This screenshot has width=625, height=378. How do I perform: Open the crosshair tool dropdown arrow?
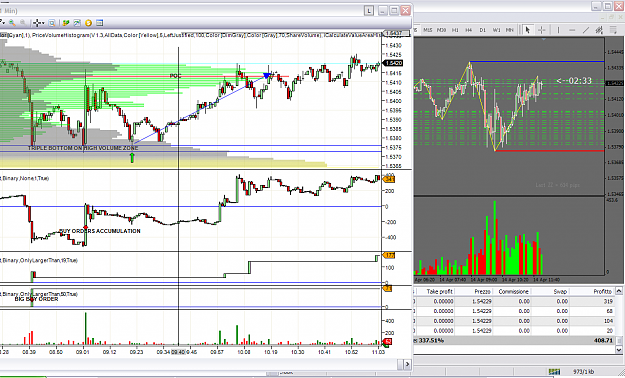pos(43,23)
